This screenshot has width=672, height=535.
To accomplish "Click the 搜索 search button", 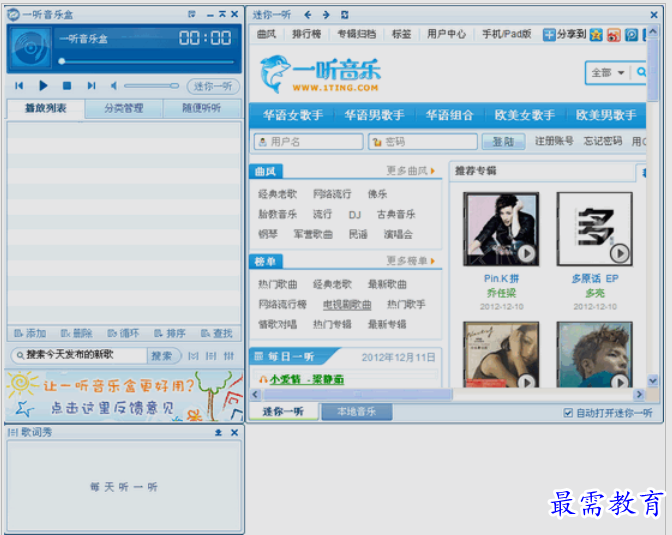I will [x=162, y=355].
